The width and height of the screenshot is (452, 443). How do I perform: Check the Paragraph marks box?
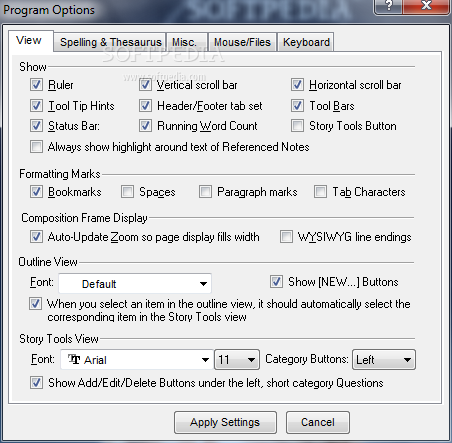tap(205, 192)
